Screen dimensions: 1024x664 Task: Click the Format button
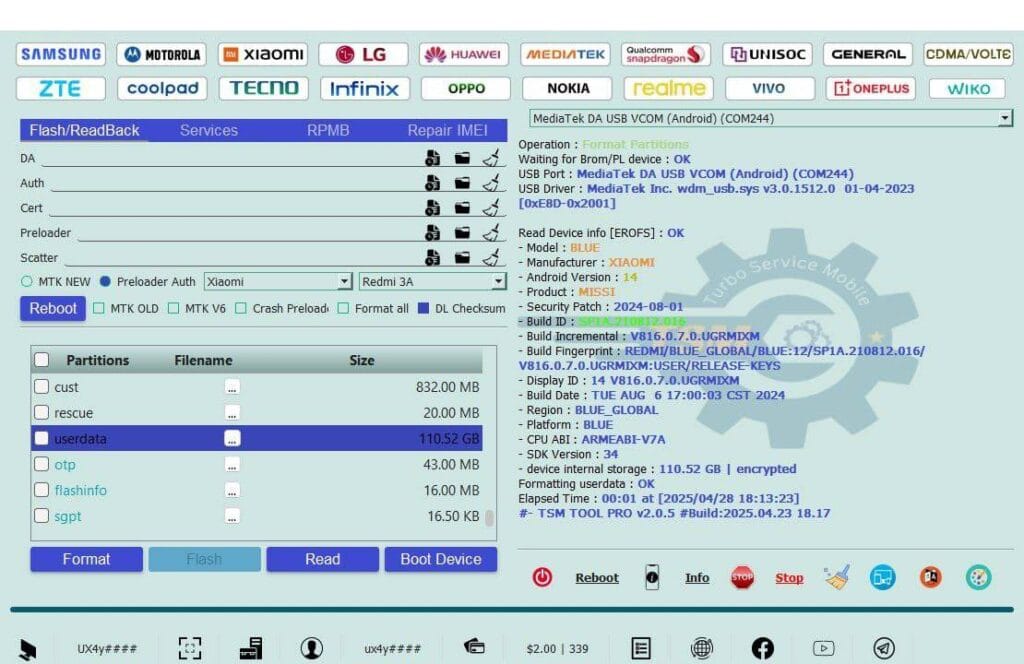86,560
